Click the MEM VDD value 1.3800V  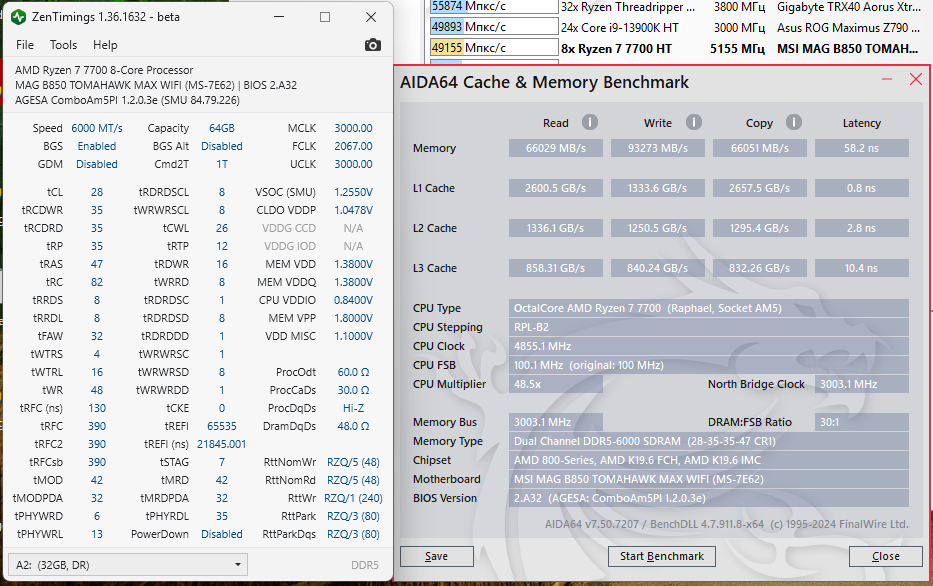pyautogui.click(x=353, y=264)
